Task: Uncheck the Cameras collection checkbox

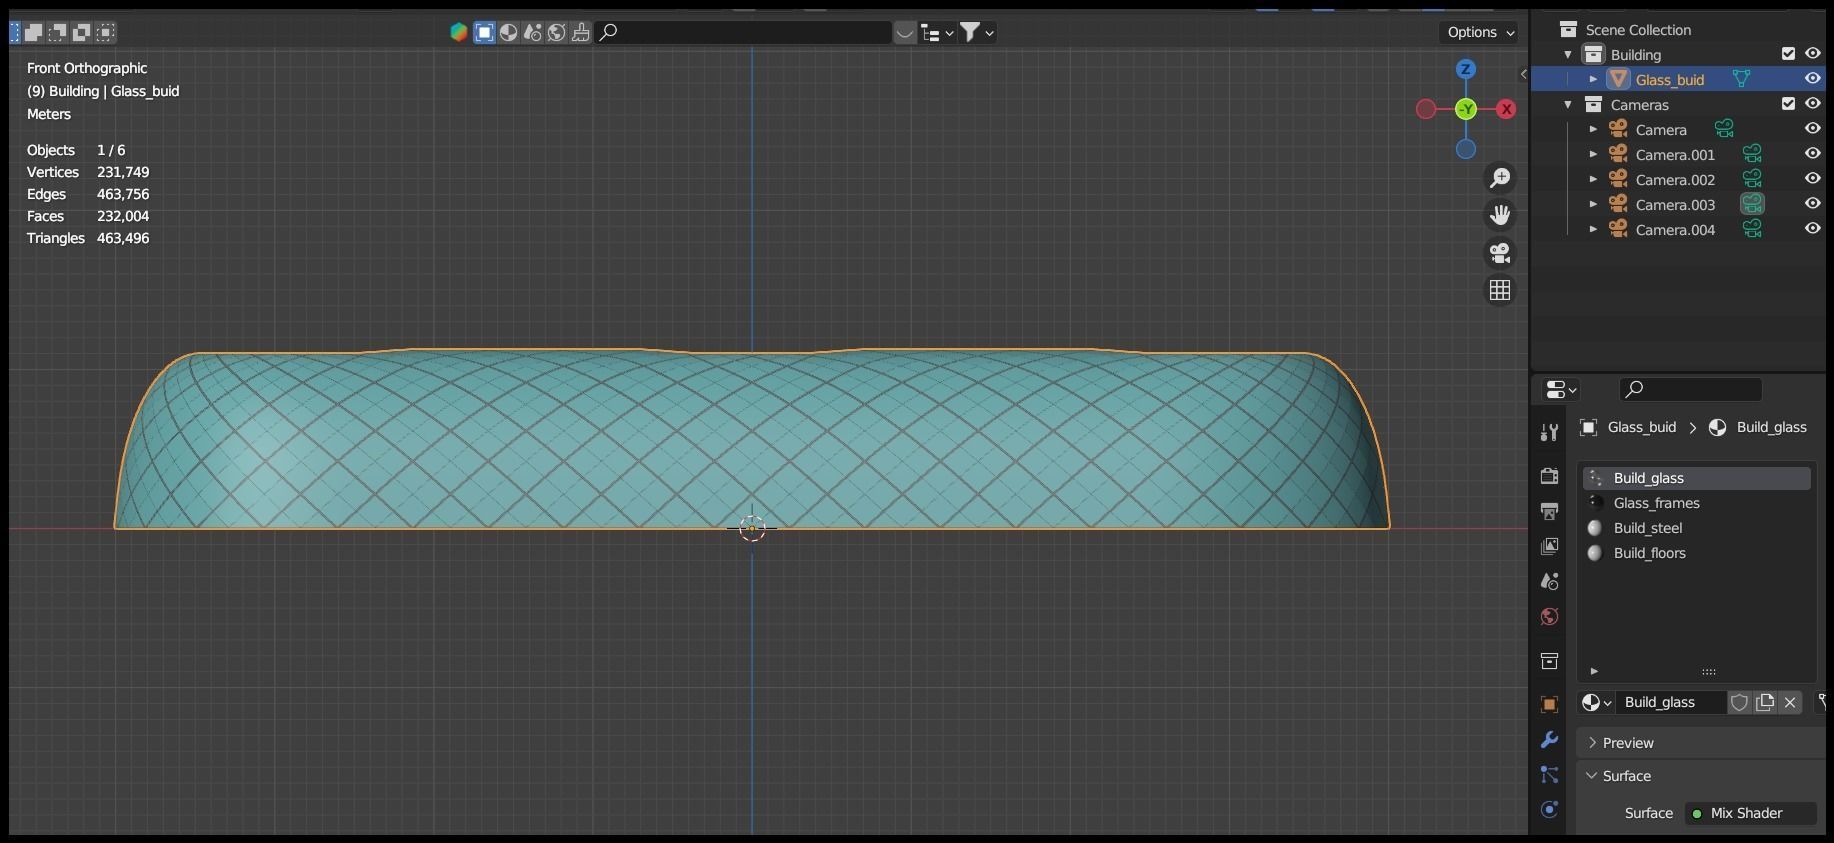Action: pyautogui.click(x=1789, y=104)
